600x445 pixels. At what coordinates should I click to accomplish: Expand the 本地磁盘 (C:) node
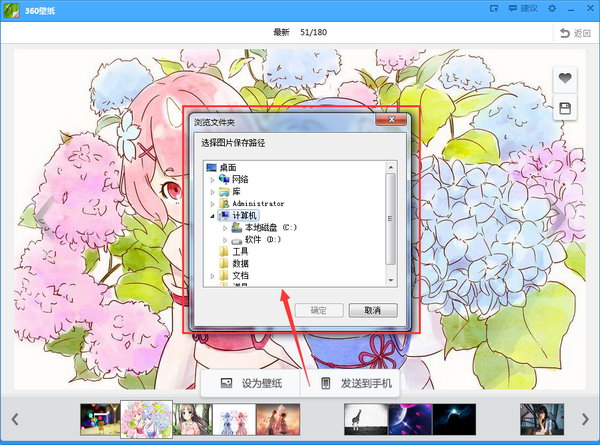point(225,228)
